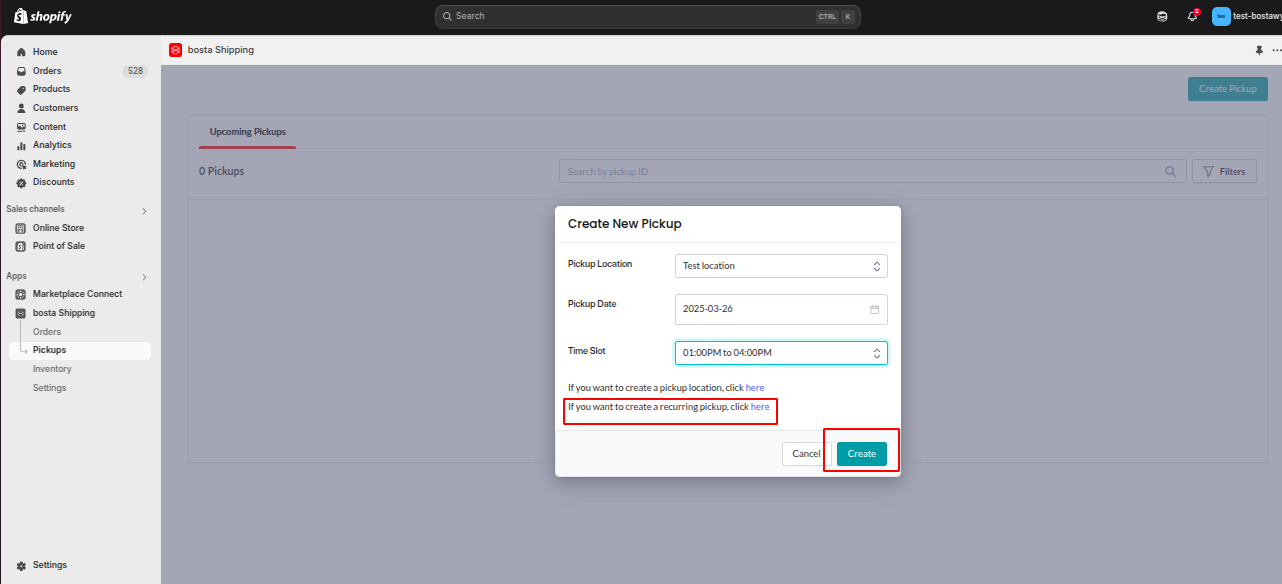Select the Upcoming Pickups tab
Screen dimensions: 1282x584
point(247,132)
